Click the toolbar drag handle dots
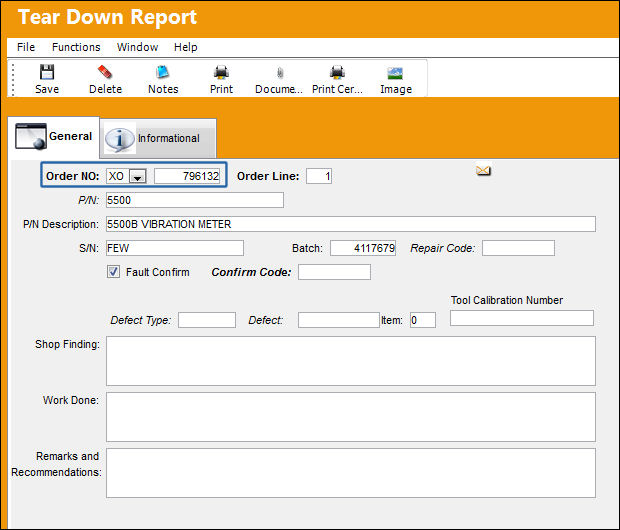The height and width of the screenshot is (530, 620). [13, 80]
